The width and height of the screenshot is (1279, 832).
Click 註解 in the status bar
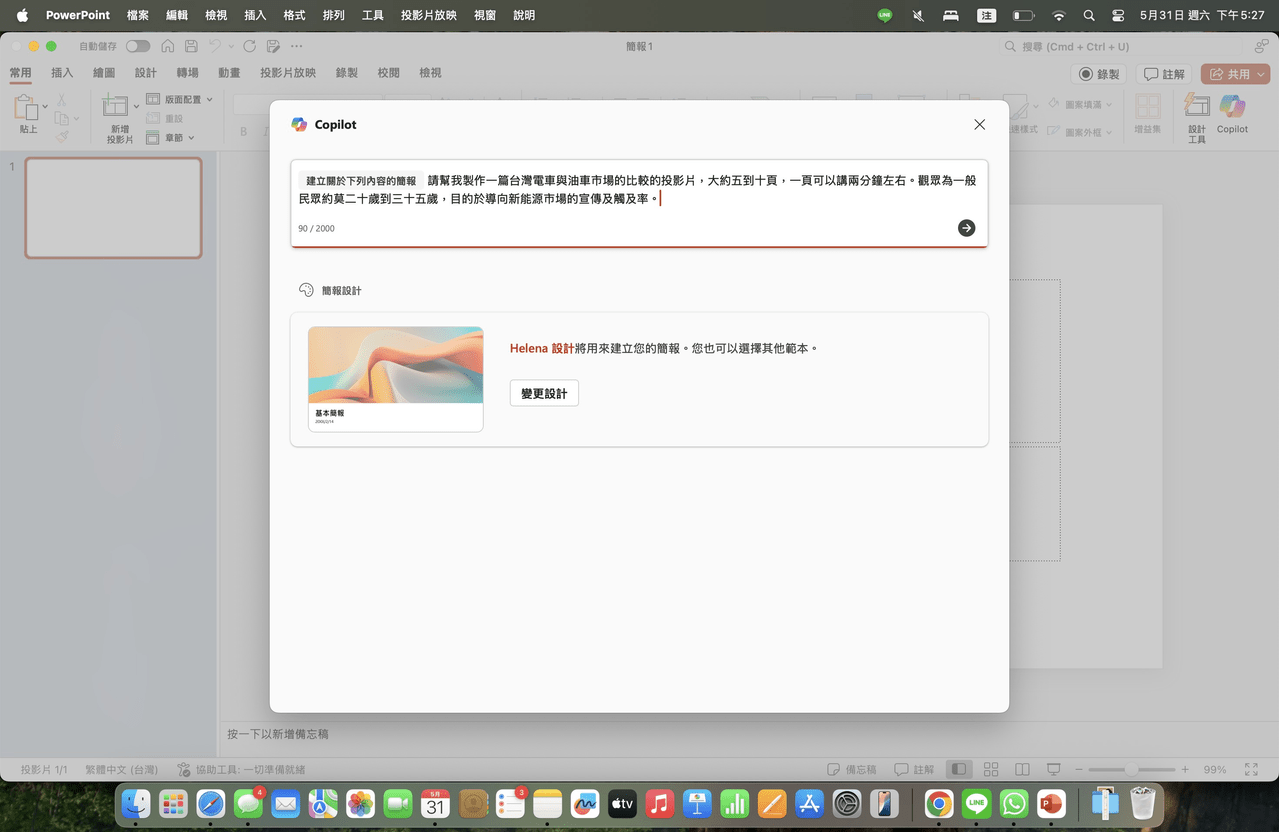pos(914,770)
